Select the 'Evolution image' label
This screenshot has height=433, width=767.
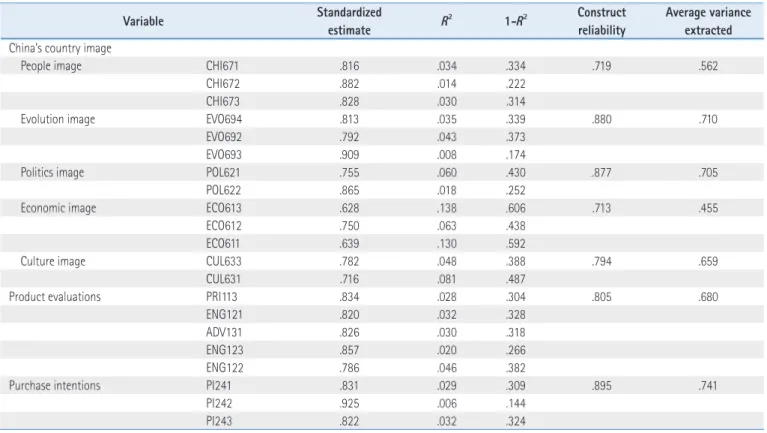(58, 119)
